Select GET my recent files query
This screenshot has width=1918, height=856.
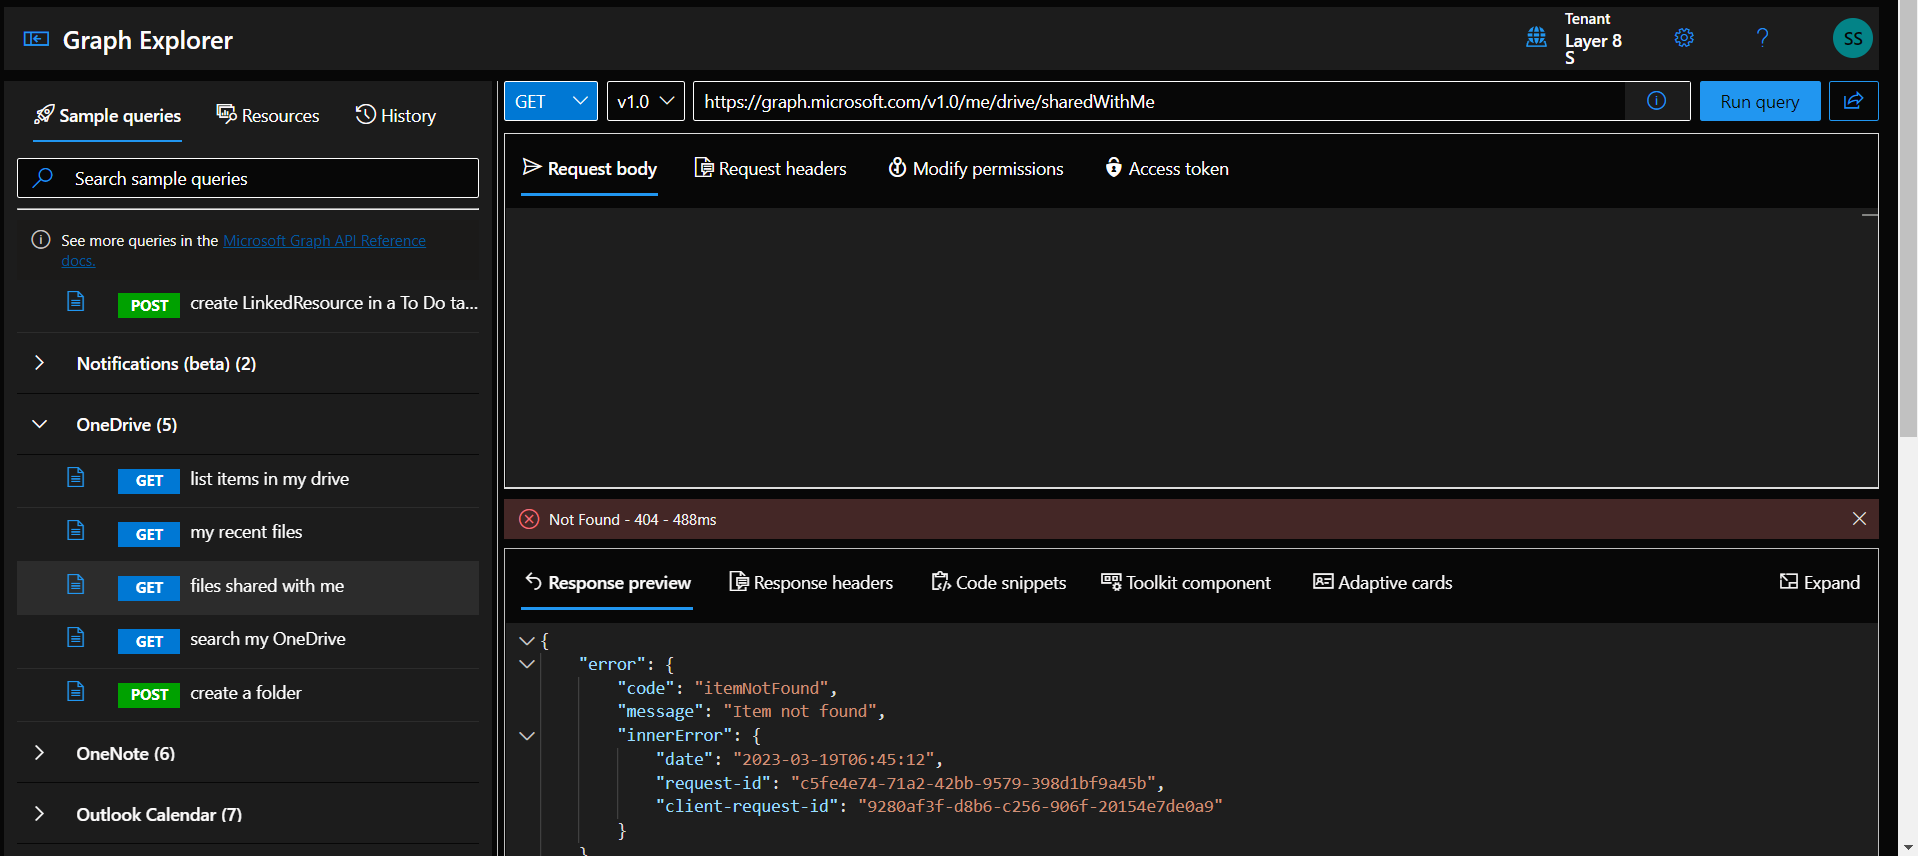point(248,533)
